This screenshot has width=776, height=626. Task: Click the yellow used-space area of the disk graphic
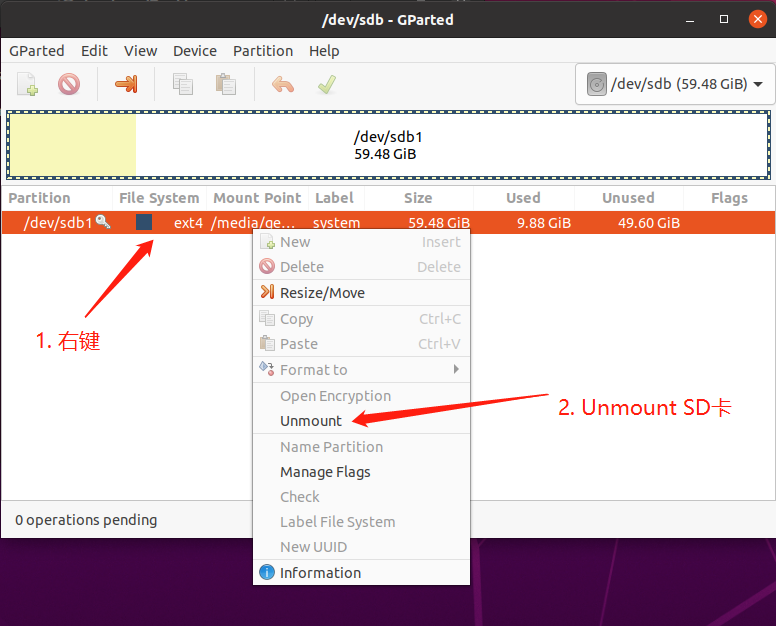pos(73,144)
